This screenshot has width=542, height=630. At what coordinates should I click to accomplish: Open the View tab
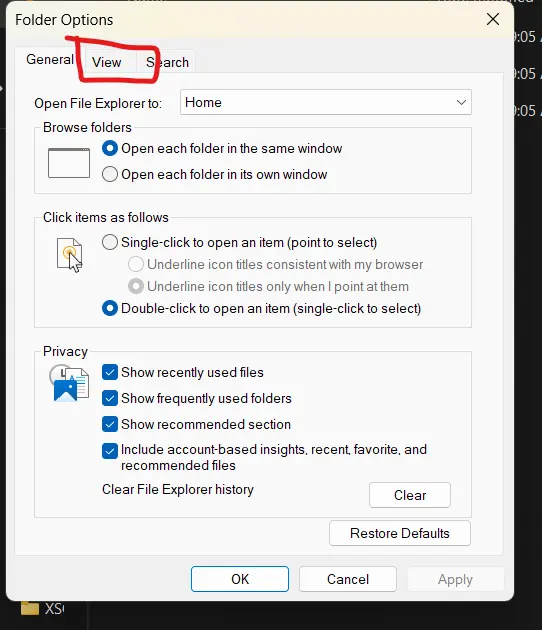pos(106,62)
